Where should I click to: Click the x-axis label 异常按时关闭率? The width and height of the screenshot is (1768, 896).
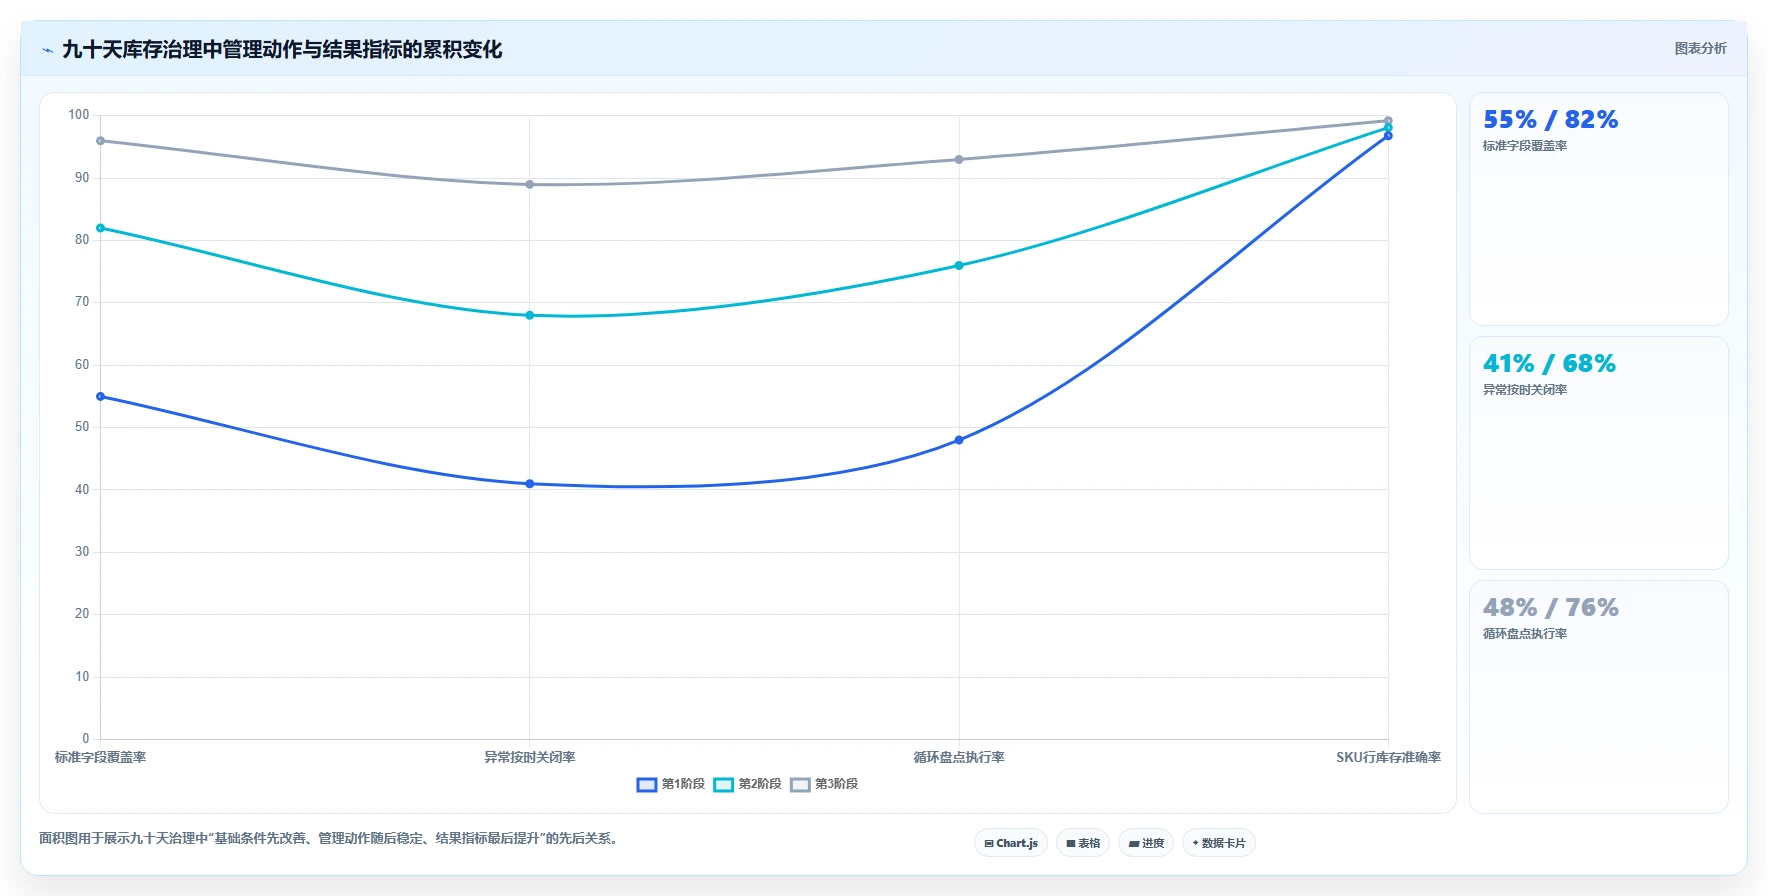tap(530, 758)
